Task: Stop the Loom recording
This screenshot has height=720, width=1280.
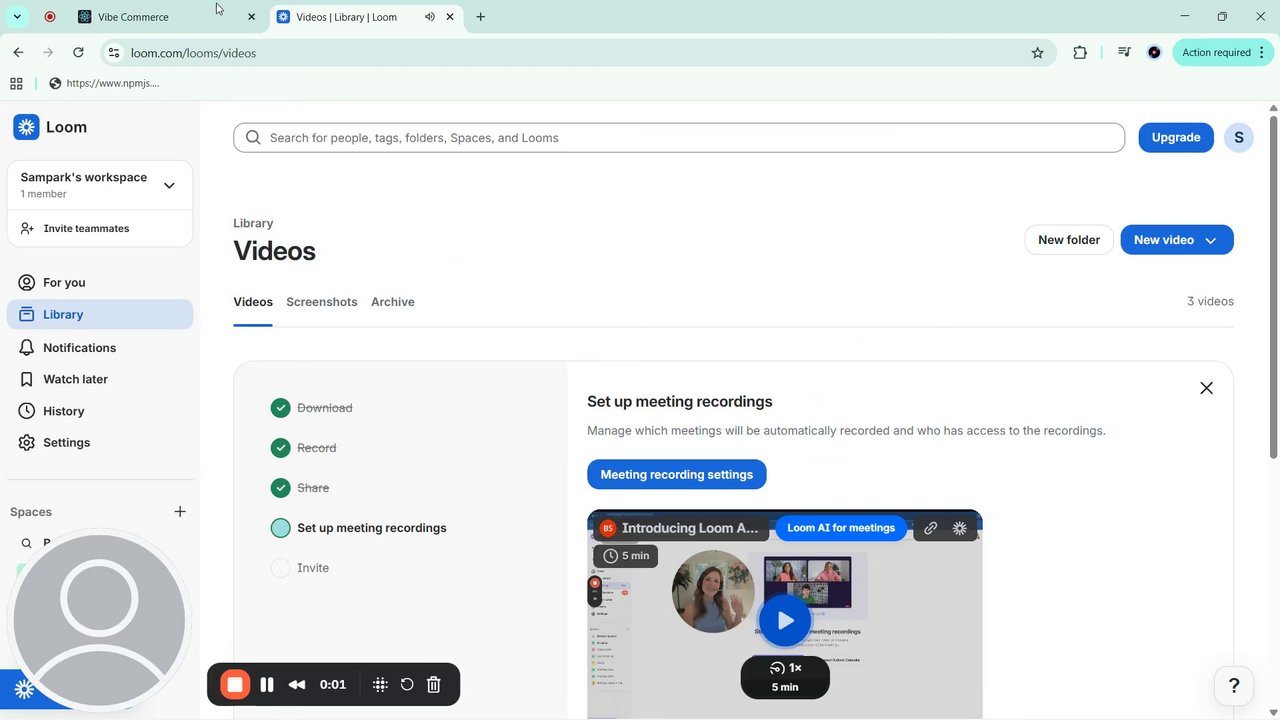Action: pyautogui.click(x=235, y=685)
